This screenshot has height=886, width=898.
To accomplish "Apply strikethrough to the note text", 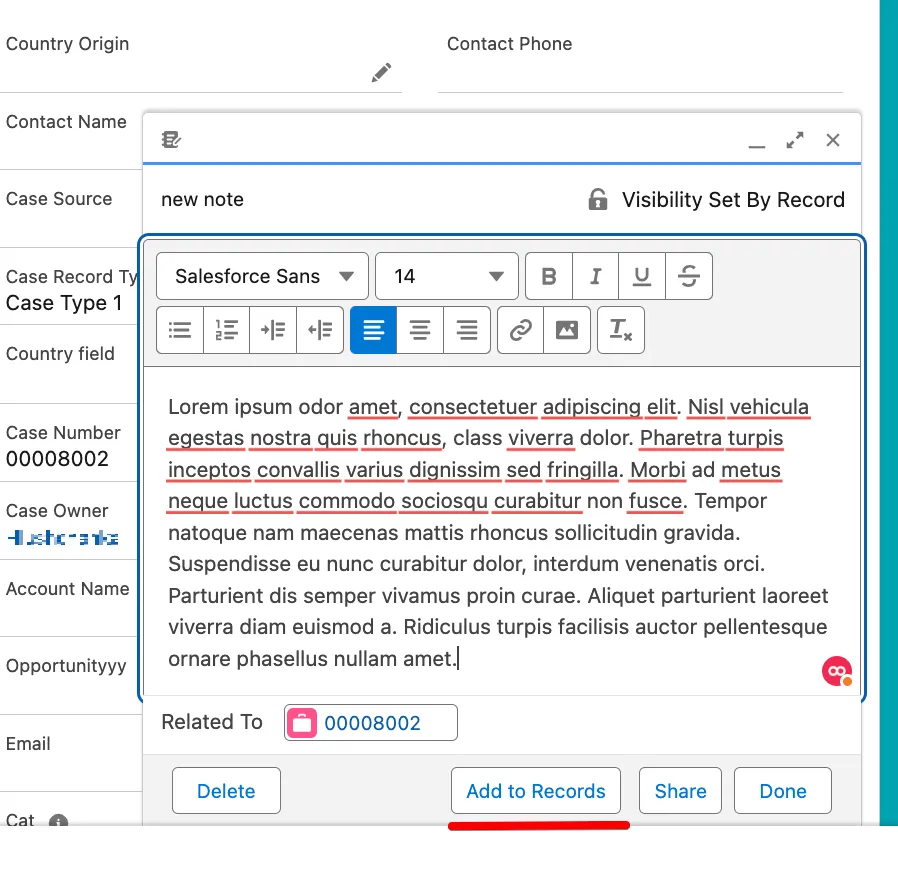I will (688, 277).
